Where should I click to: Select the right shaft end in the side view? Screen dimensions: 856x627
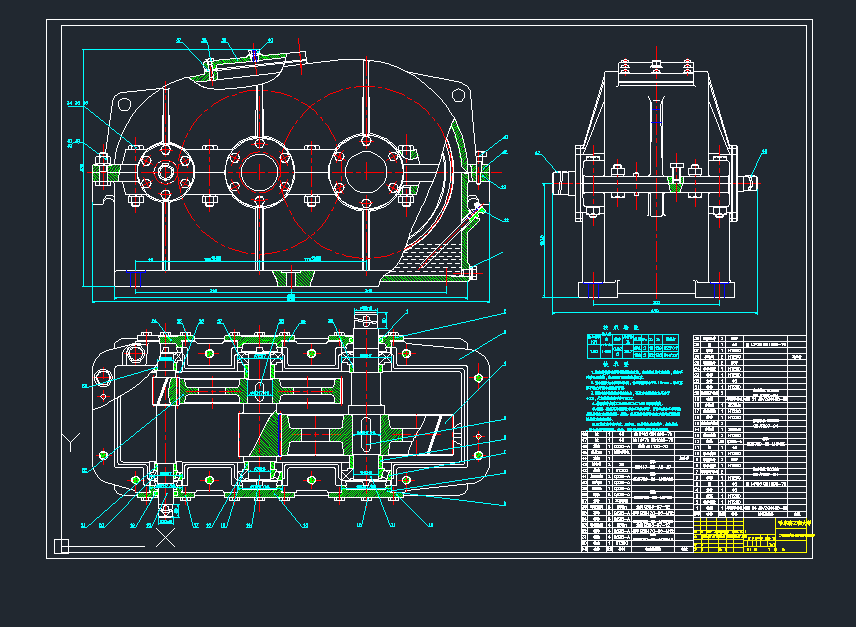click(x=751, y=182)
